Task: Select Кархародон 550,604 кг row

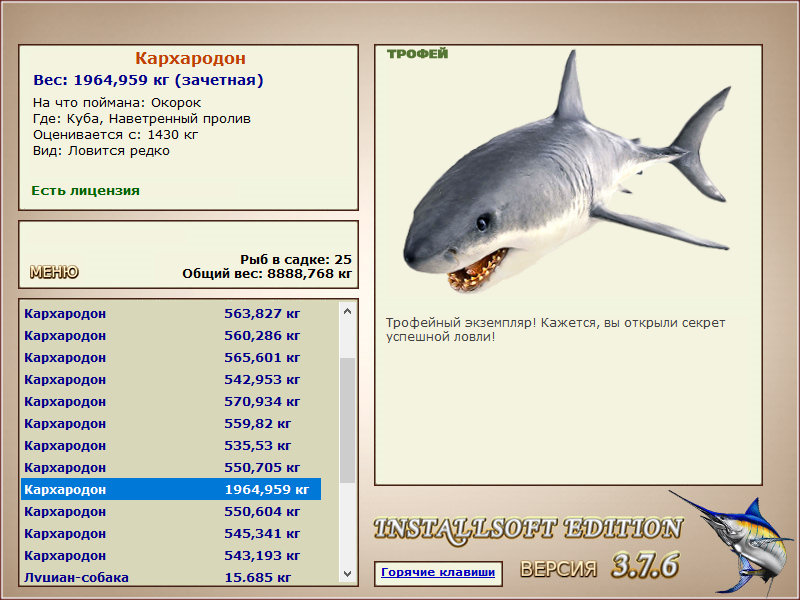Action: (171, 511)
